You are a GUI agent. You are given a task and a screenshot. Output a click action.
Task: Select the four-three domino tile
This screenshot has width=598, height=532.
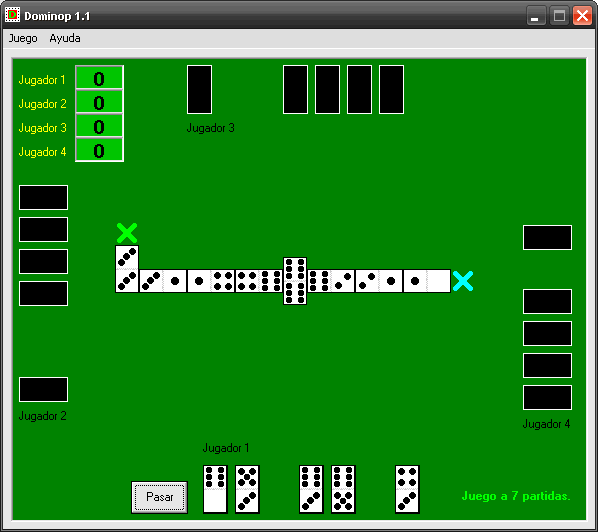pyautogui.click(x=407, y=489)
